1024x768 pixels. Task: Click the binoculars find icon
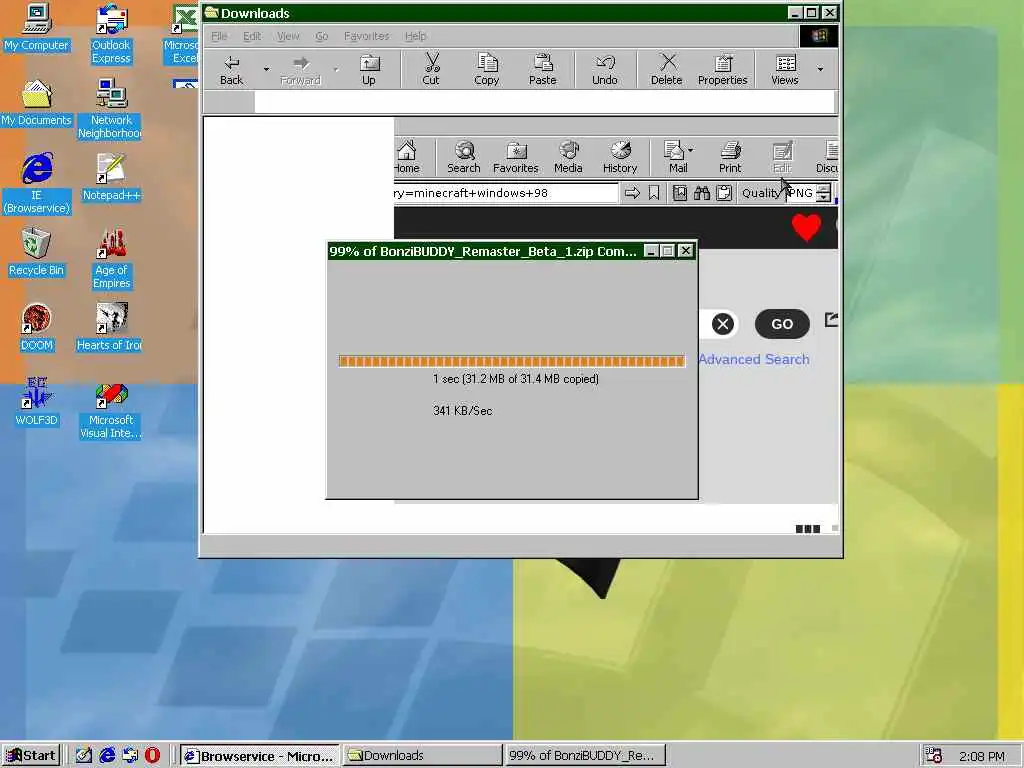click(702, 193)
